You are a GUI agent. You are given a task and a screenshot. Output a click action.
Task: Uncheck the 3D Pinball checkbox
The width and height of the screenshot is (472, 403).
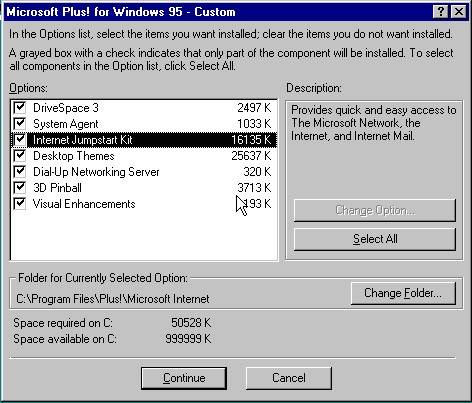(x=20, y=187)
